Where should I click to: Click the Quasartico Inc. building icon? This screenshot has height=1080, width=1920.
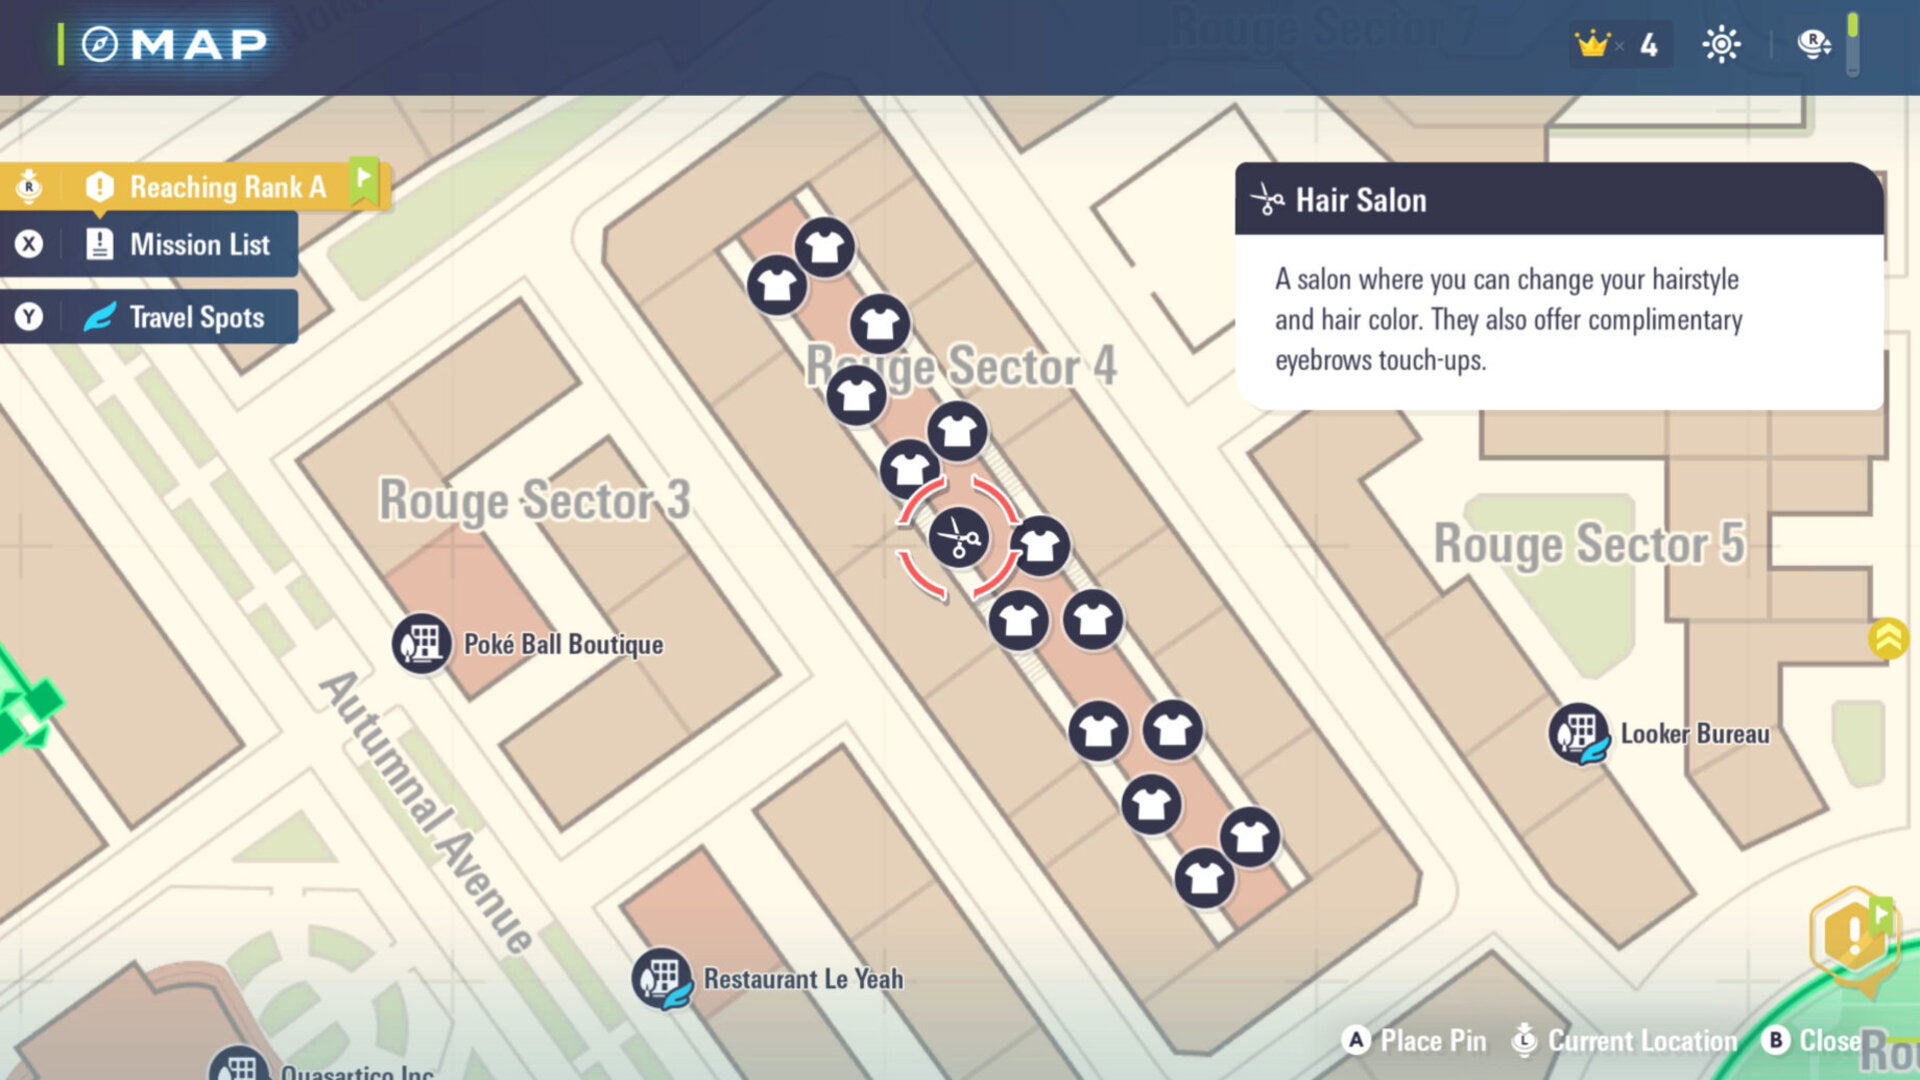[x=238, y=1066]
